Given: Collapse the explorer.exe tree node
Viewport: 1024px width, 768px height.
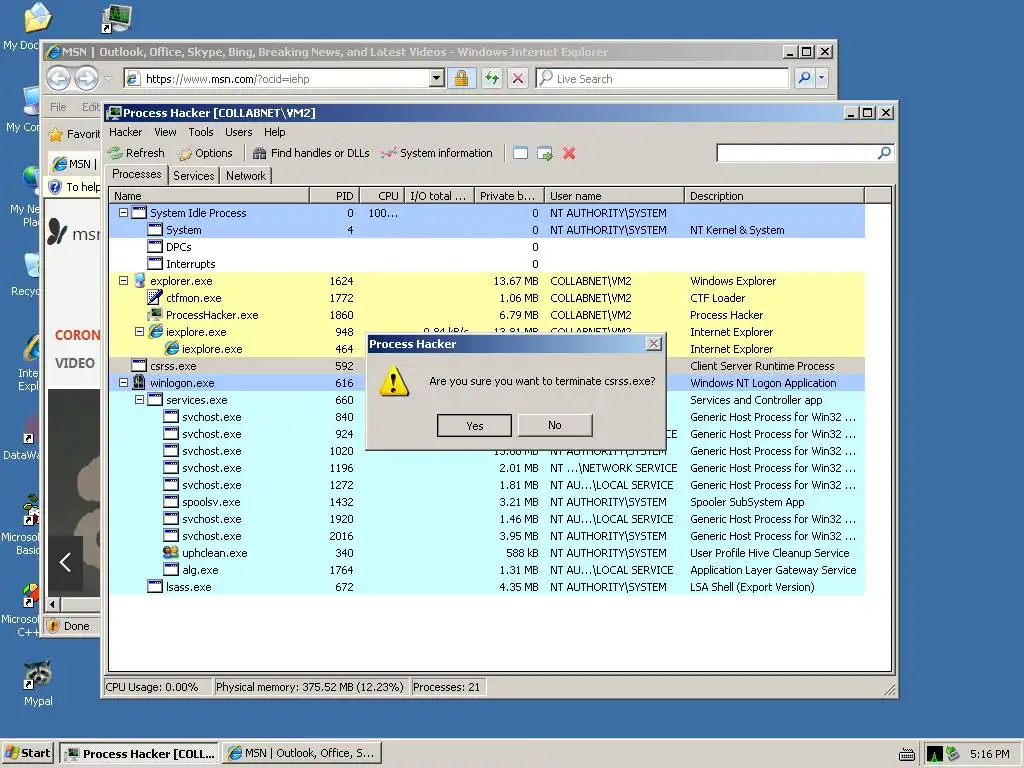Looking at the screenshot, I should 123,281.
